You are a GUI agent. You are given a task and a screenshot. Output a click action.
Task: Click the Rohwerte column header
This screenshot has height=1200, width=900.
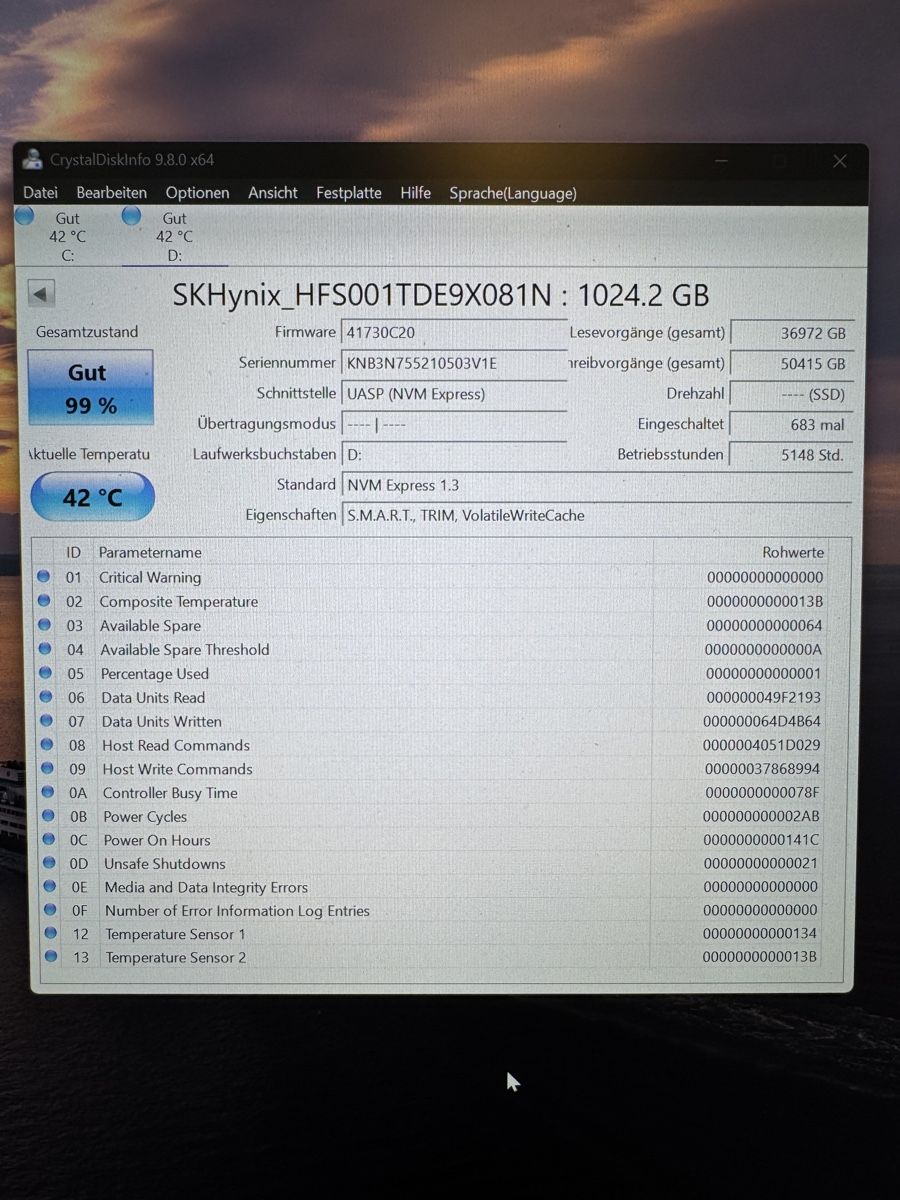coord(793,552)
